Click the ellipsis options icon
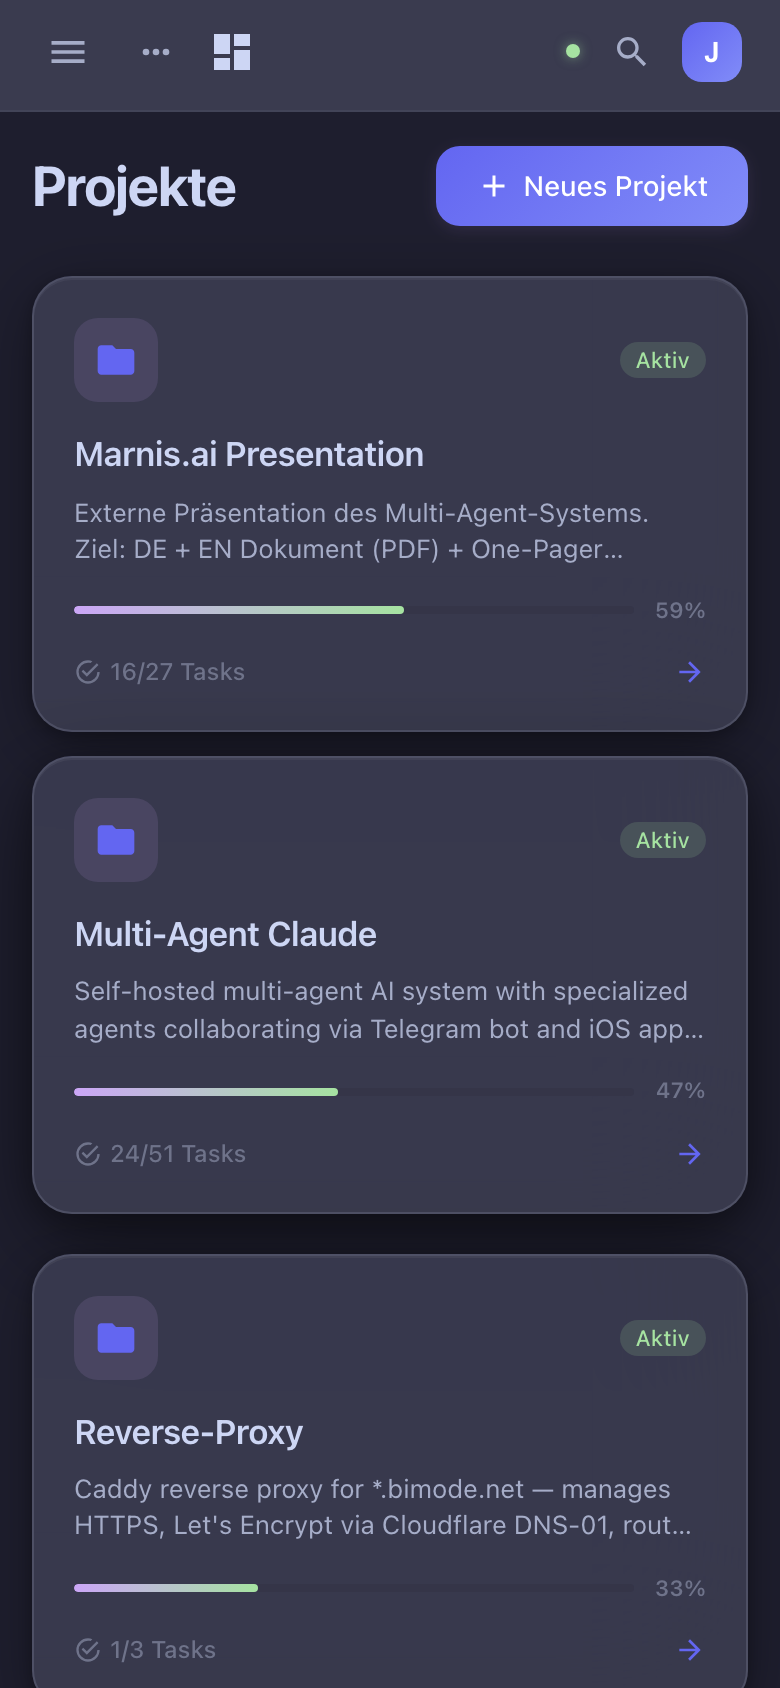Screen dimensions: 780x1688 155,52
